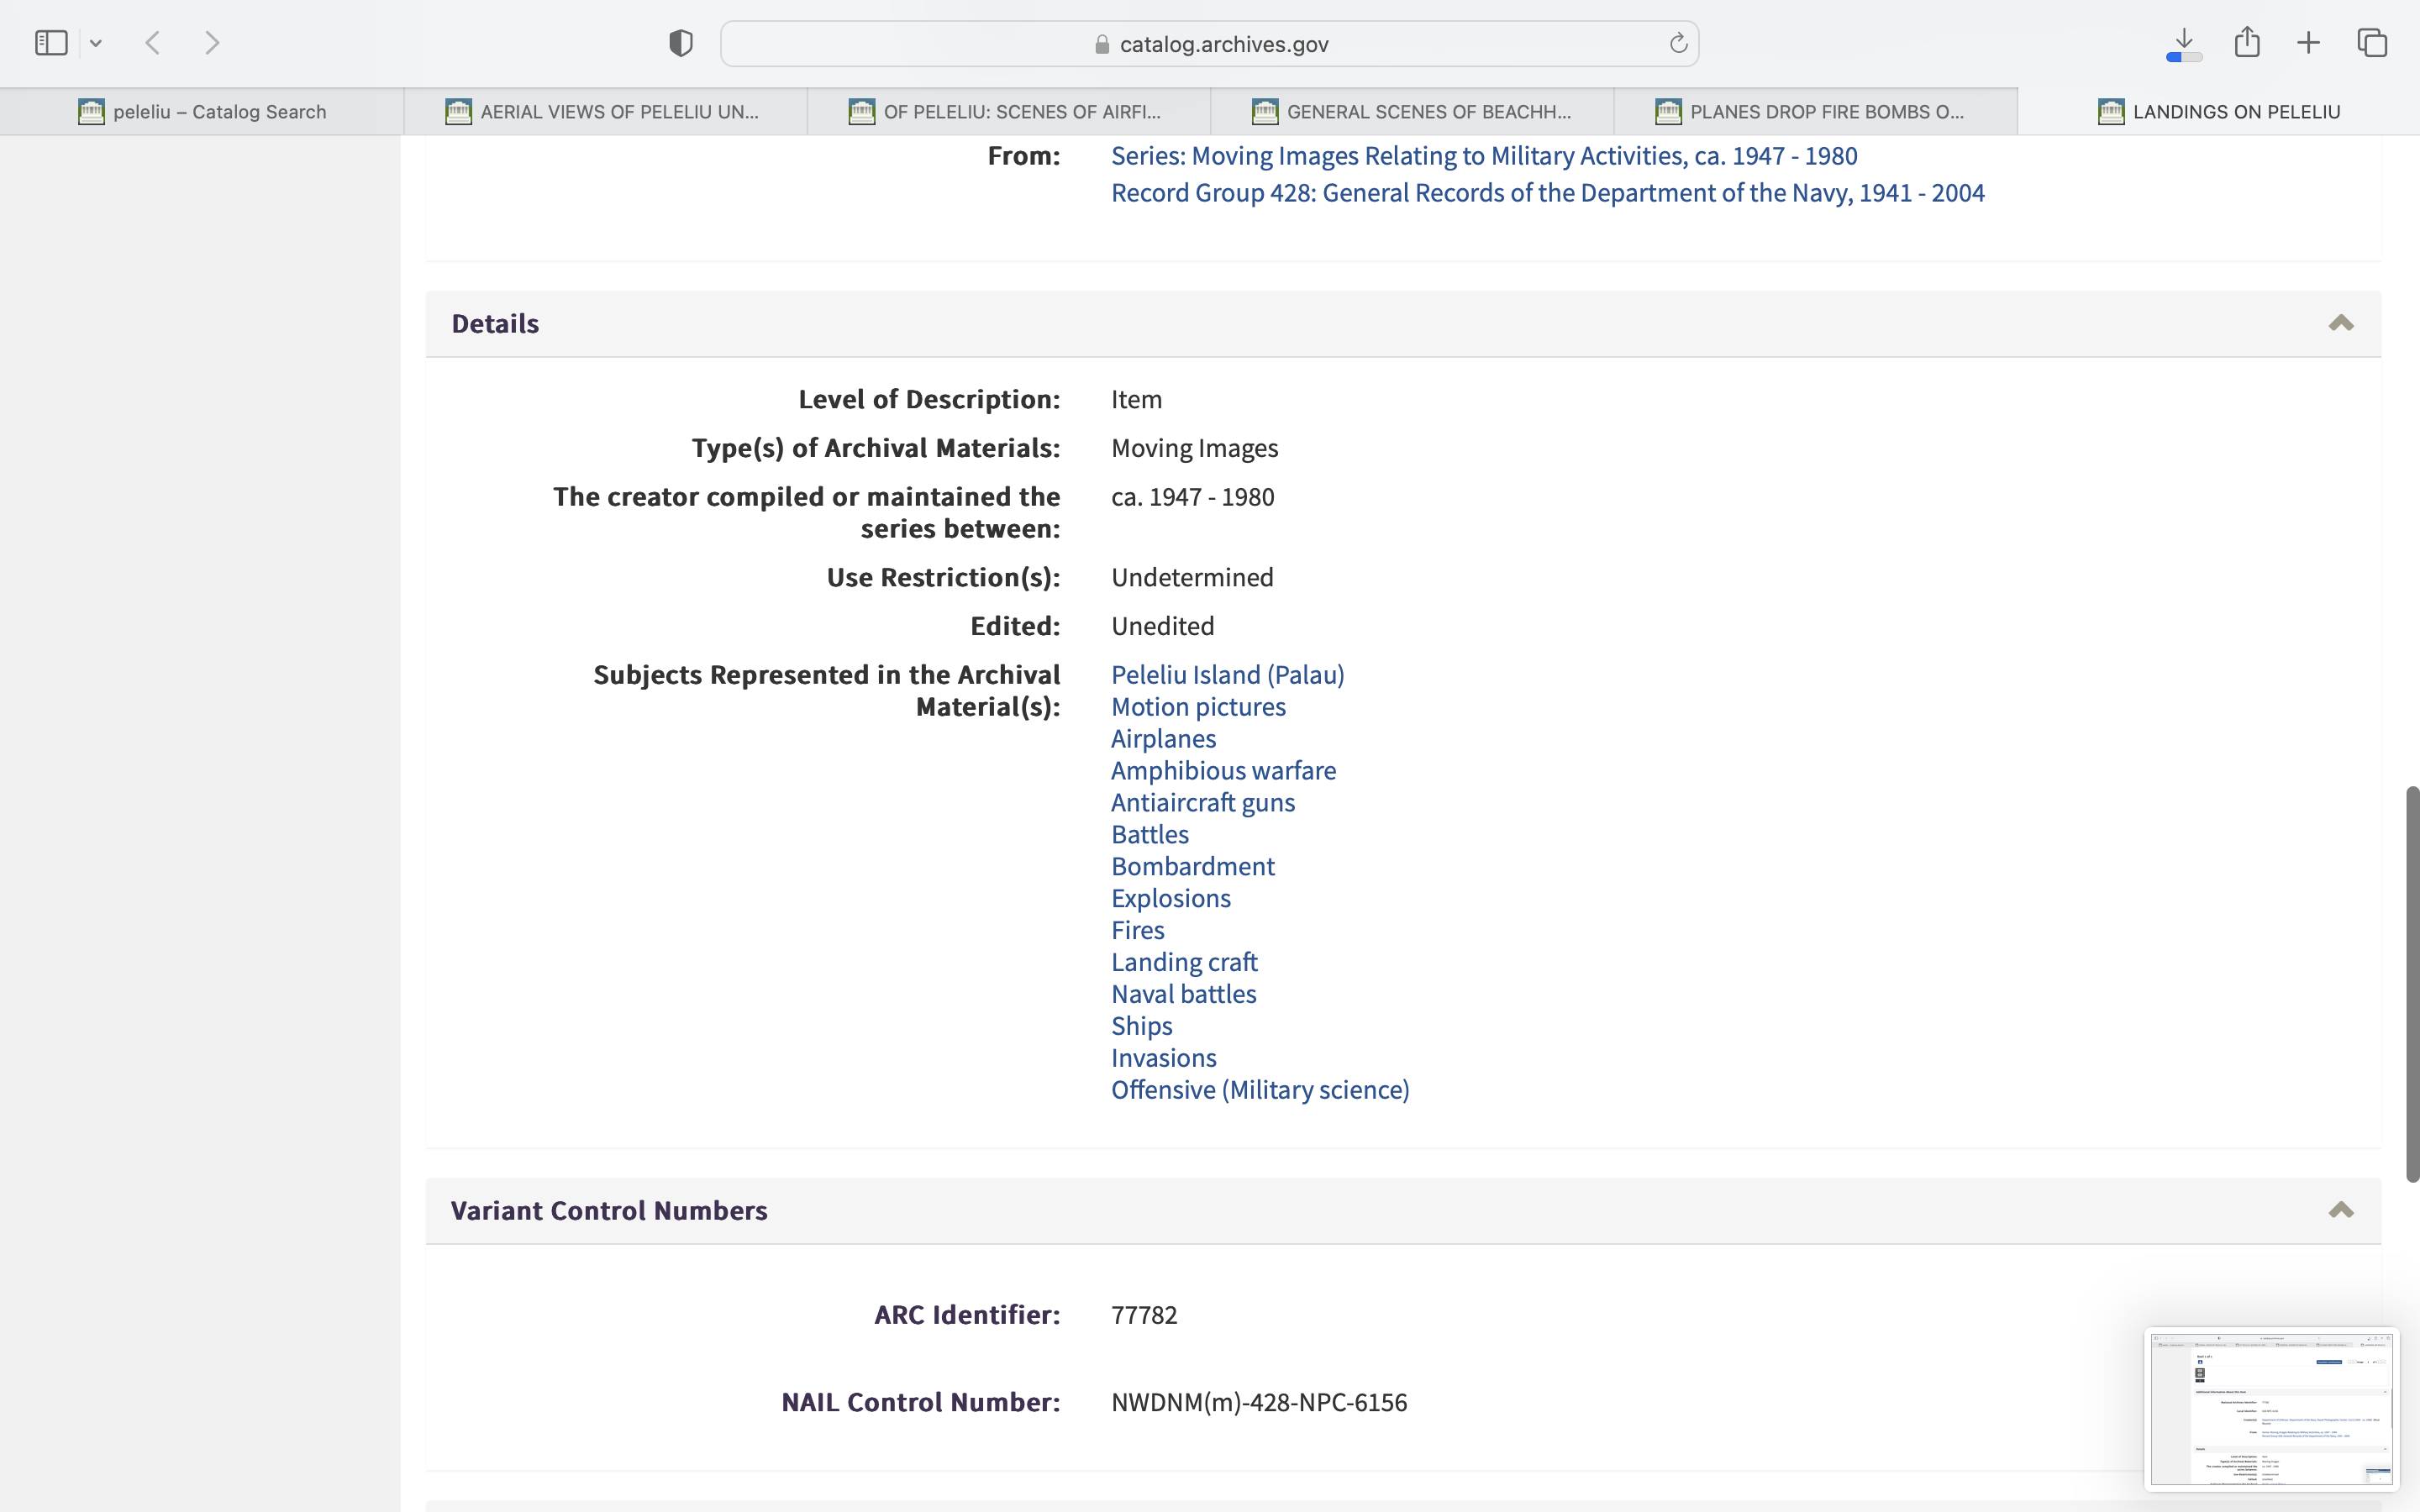Show the tab overview icon
Screen dimensions: 2420x1512
[x=2372, y=43]
